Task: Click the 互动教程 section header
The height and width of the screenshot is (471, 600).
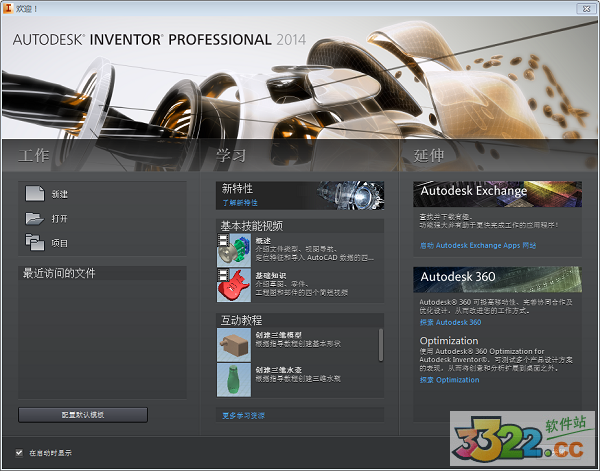Action: pos(300,320)
